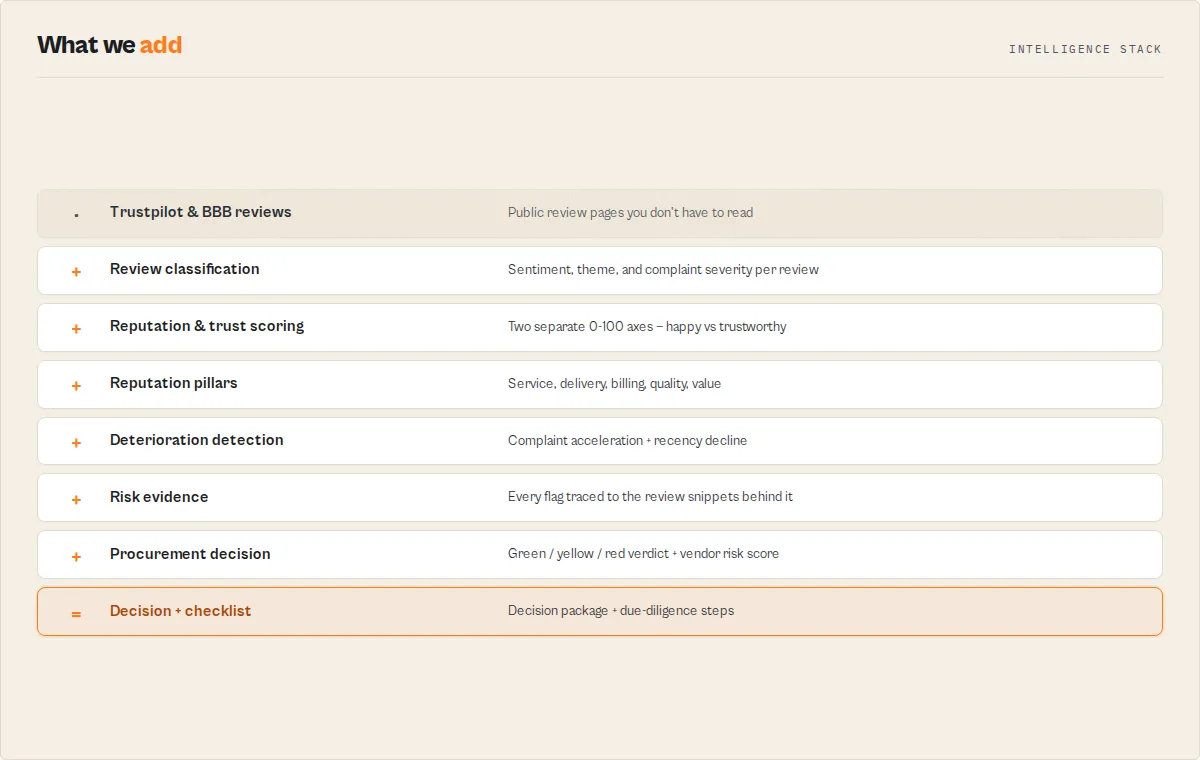Select the Reputation & trust scoring title
1200x760 pixels.
[x=207, y=326]
